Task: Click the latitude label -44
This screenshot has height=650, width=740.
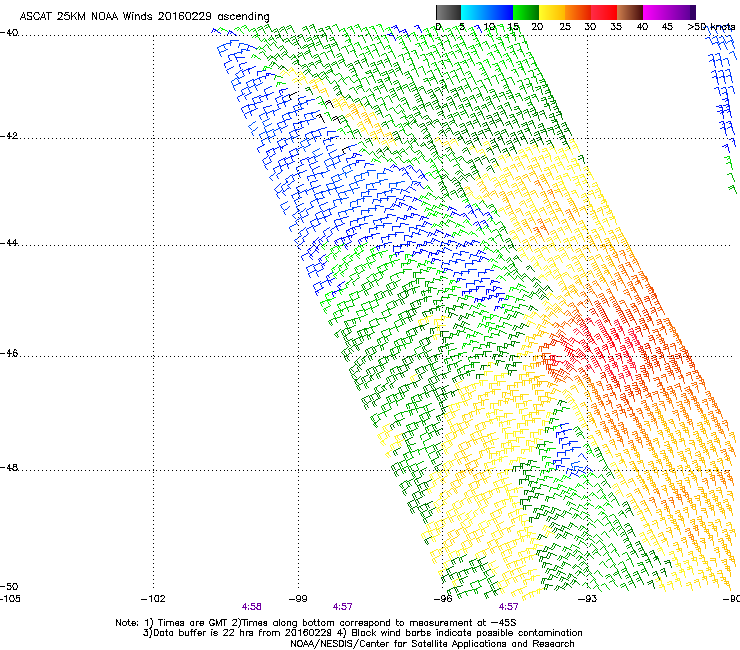Action: pyautogui.click(x=9, y=243)
